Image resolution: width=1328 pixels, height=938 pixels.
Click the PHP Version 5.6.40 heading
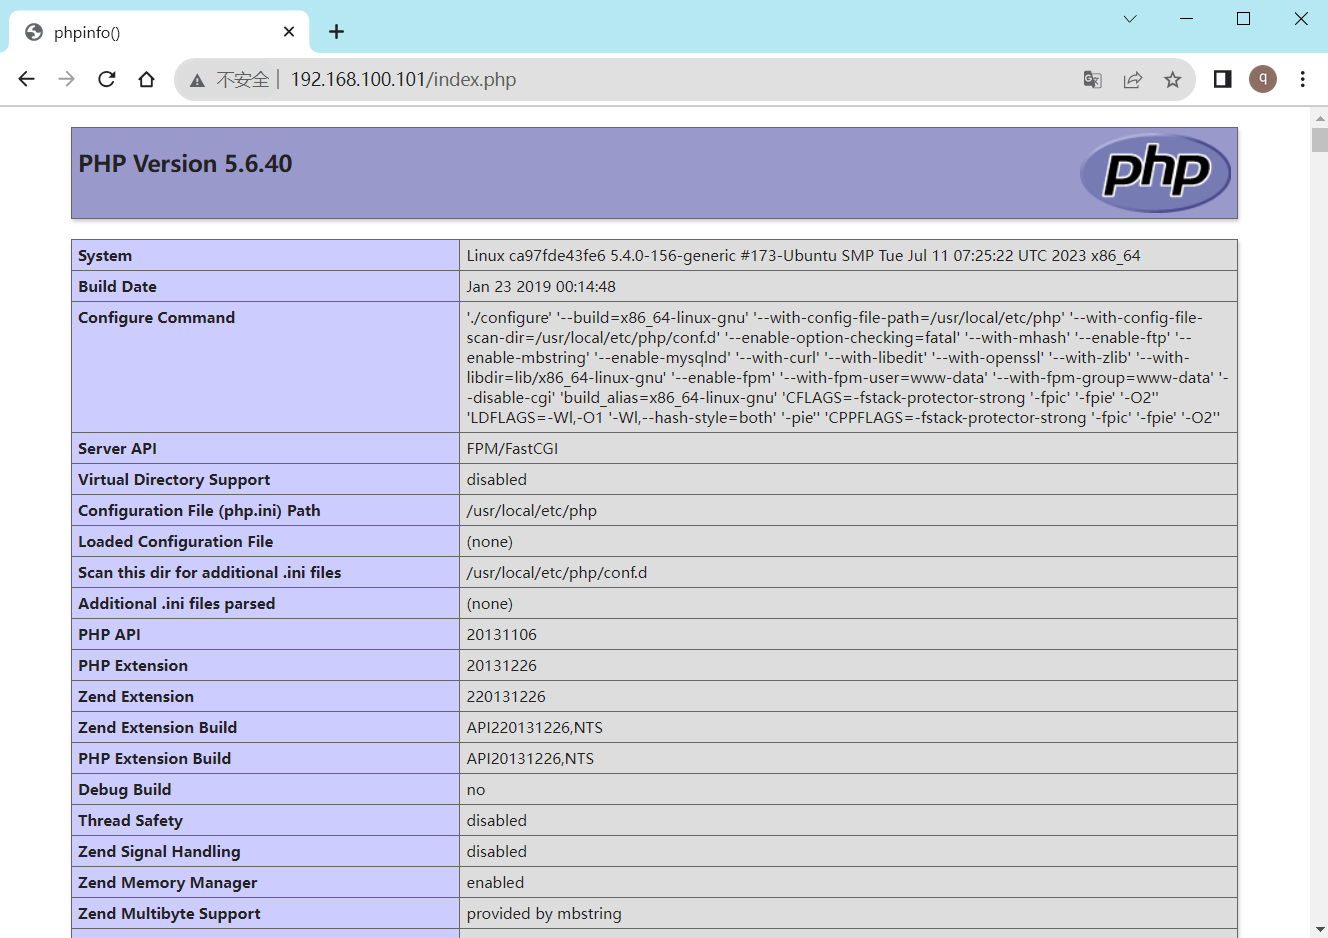coord(185,164)
